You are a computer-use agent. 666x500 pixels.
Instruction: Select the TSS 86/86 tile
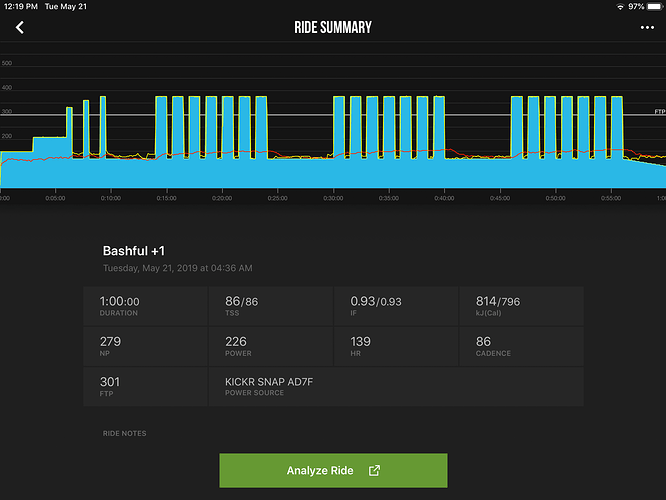[271, 306]
